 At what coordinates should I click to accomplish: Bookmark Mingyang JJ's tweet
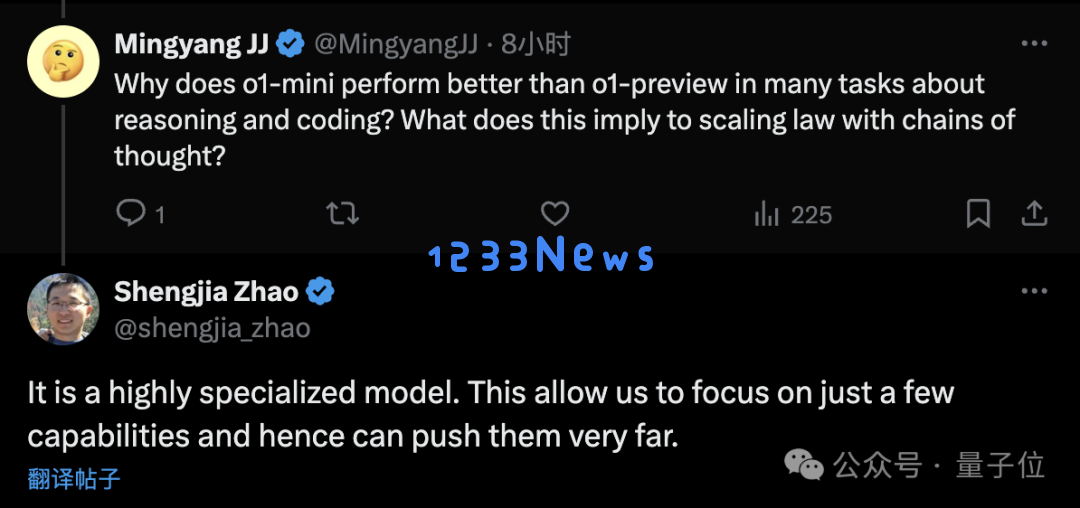(x=978, y=214)
